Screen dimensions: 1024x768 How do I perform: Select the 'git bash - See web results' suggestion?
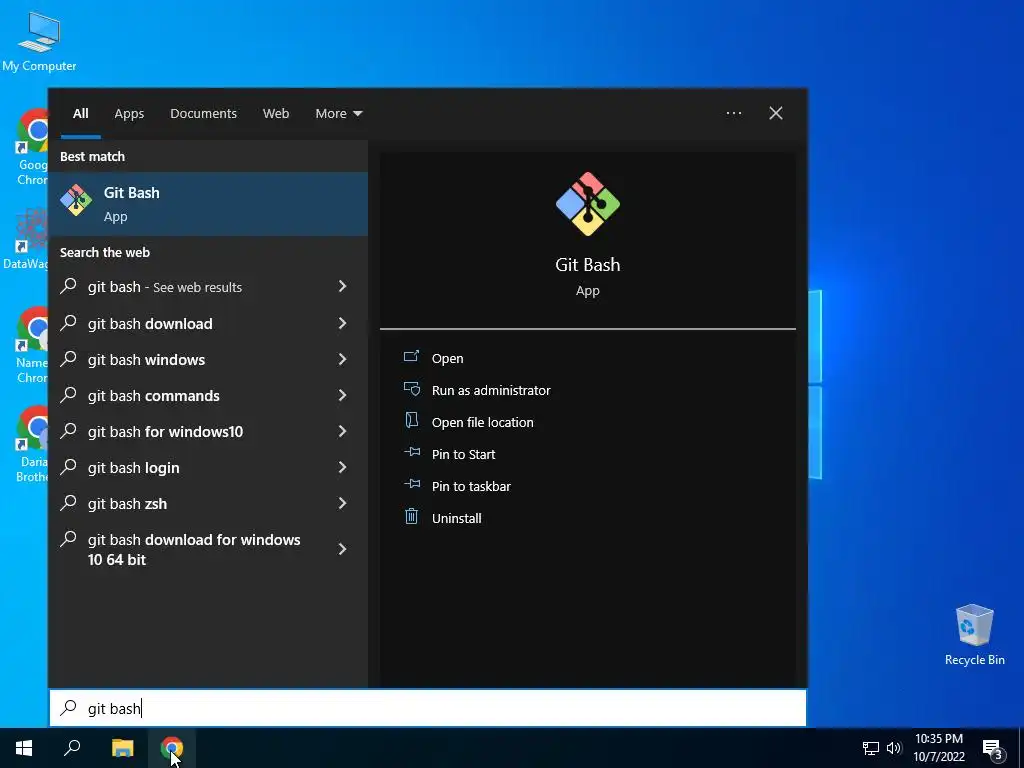pos(208,286)
